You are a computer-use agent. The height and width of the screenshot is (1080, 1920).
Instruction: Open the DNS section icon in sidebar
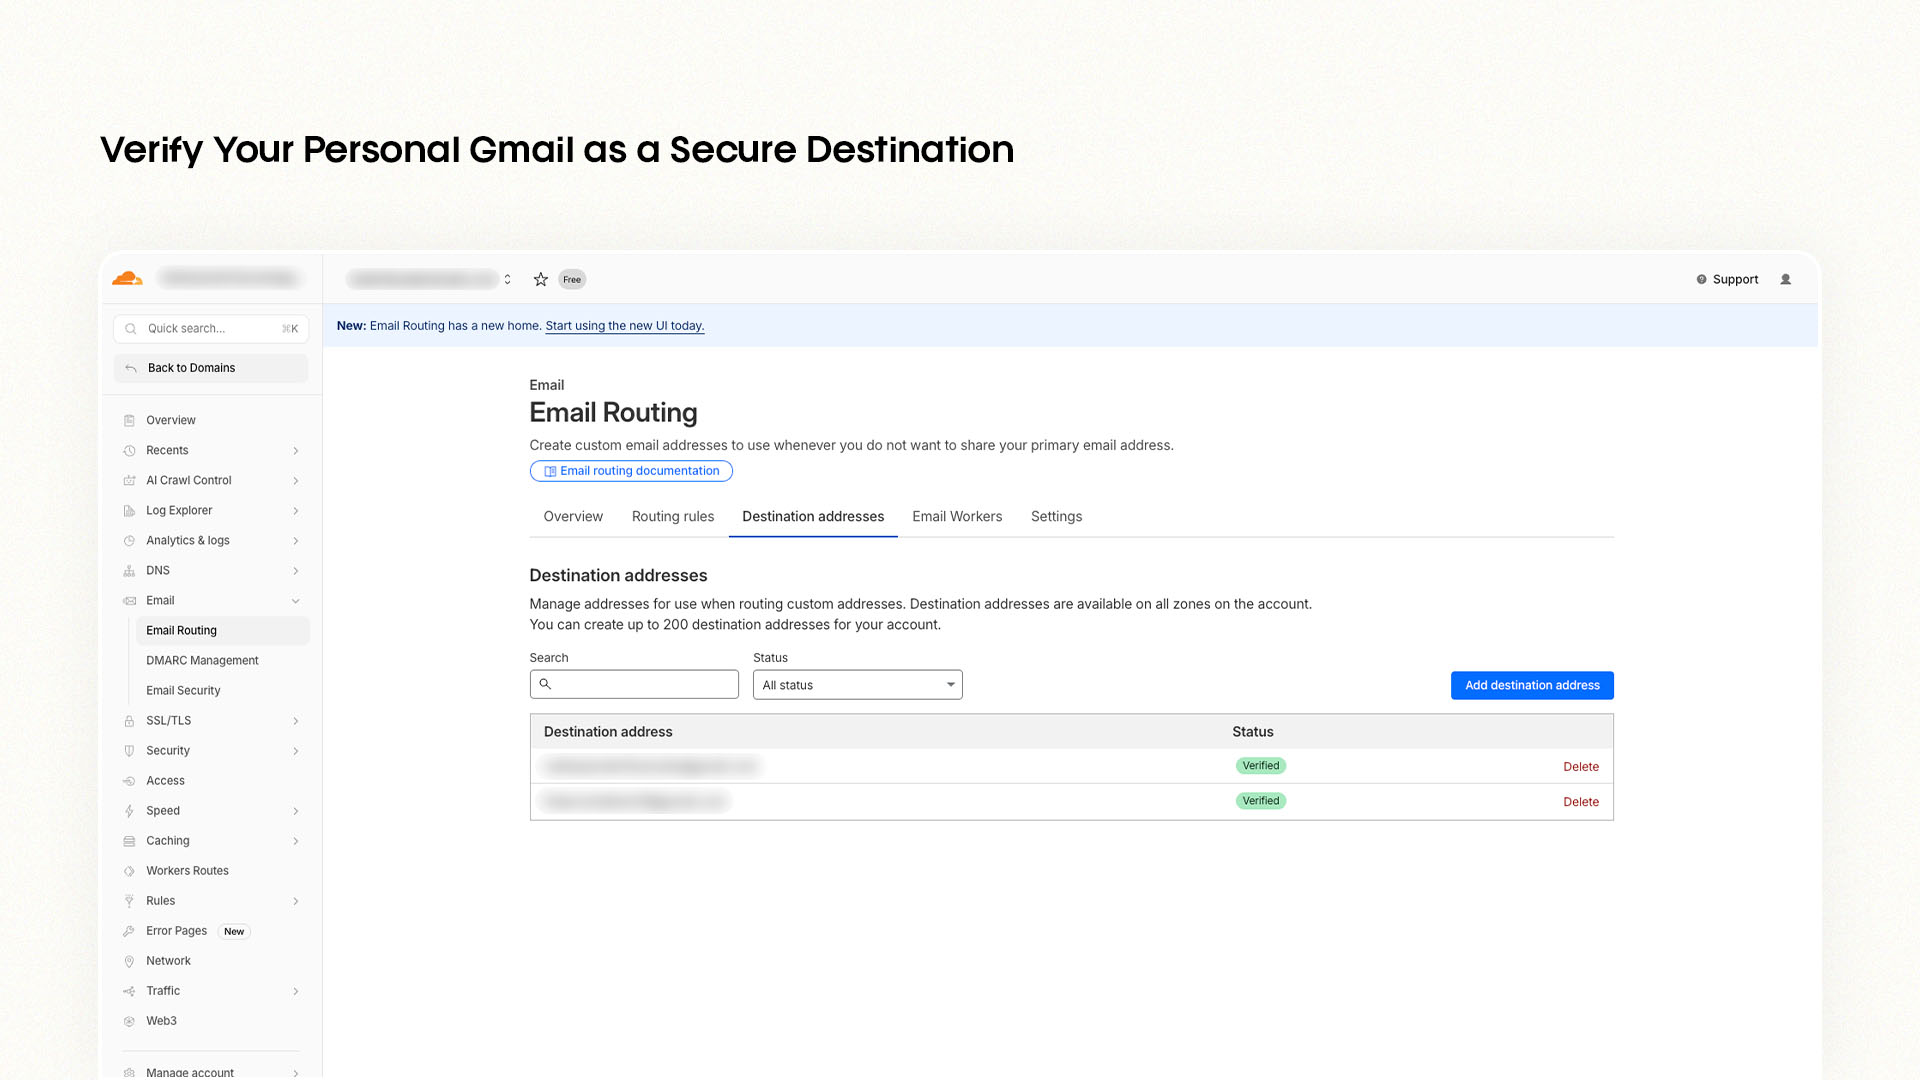click(131, 570)
